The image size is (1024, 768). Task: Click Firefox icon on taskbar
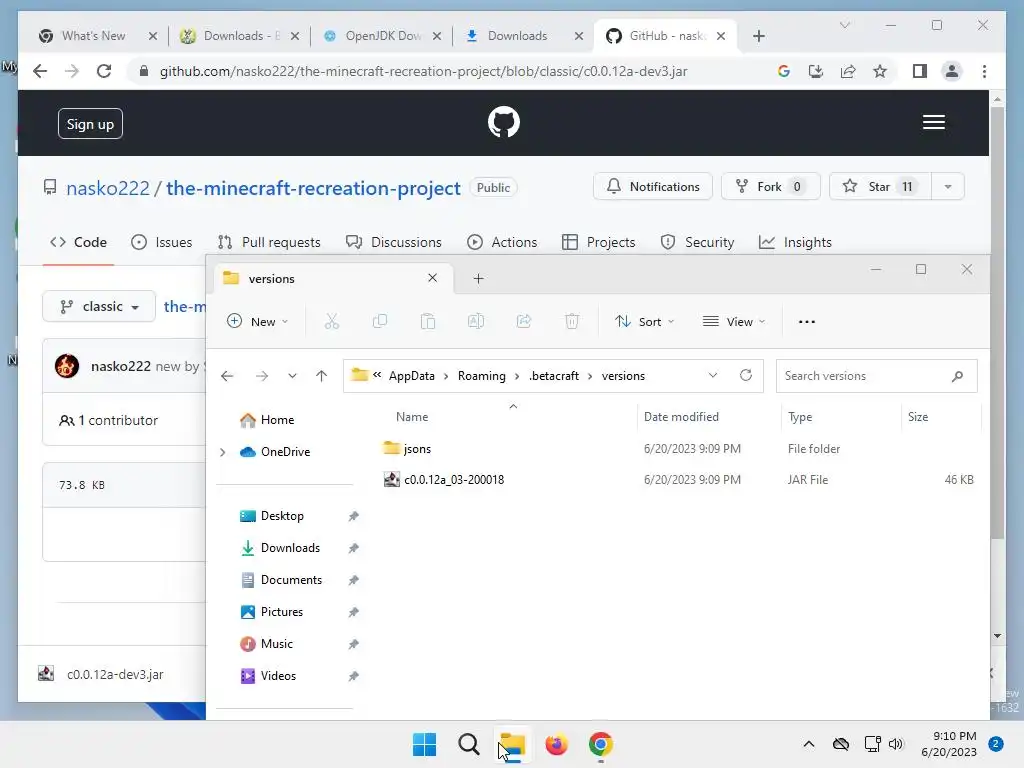[x=556, y=744]
